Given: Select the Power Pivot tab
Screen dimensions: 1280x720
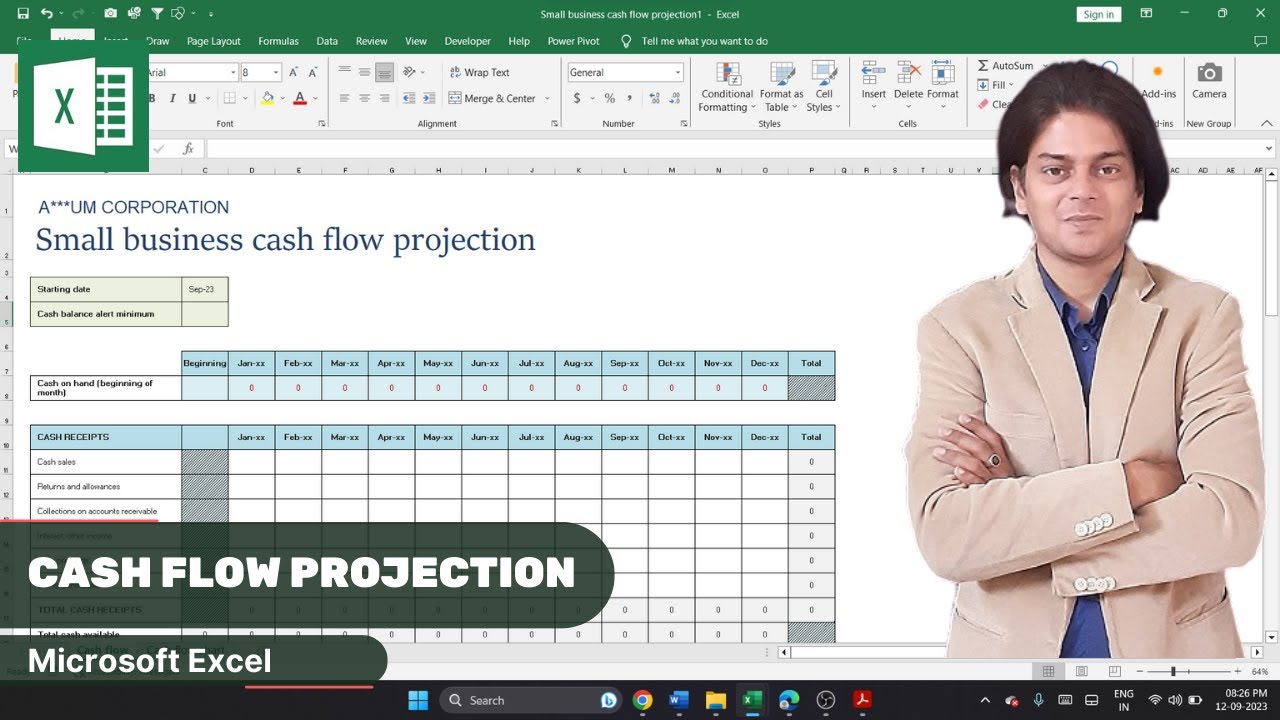Looking at the screenshot, I should coord(573,41).
